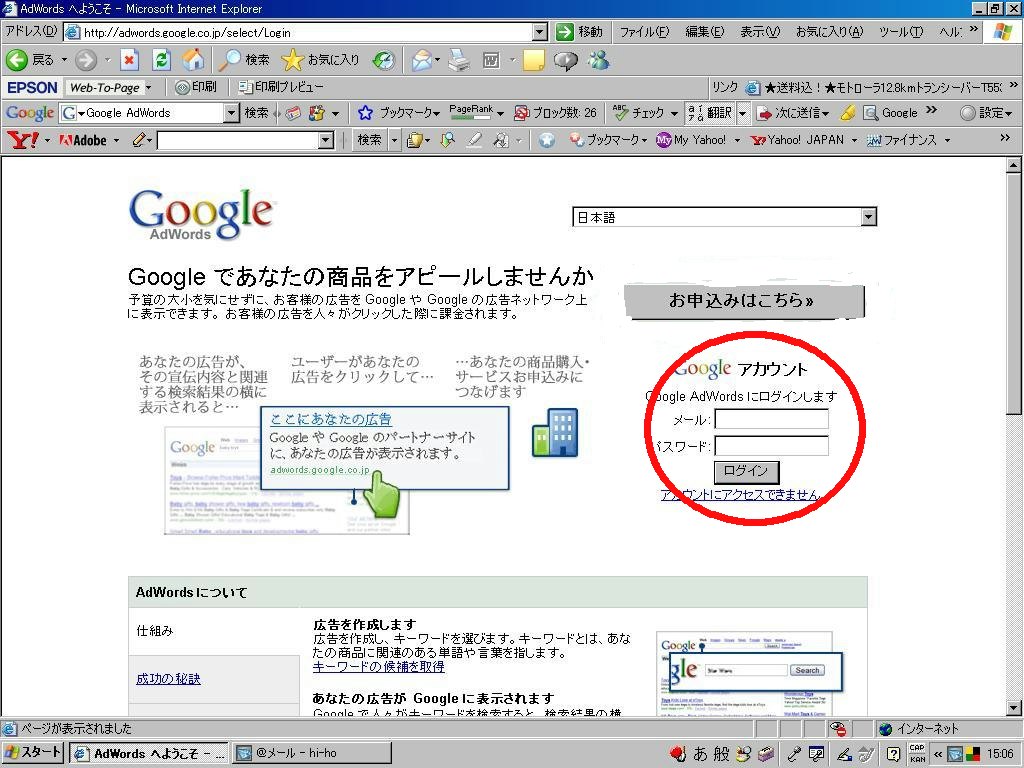Open the ここにあなたの広告 link

[x=330, y=419]
